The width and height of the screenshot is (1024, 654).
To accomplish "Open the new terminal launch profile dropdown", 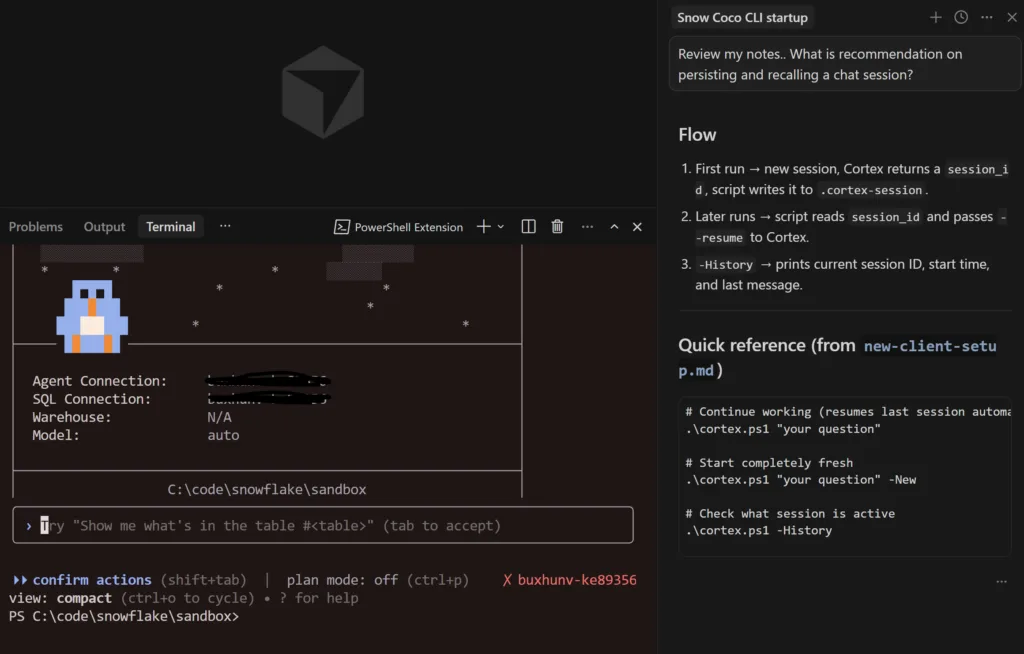I will pyautogui.click(x=501, y=227).
